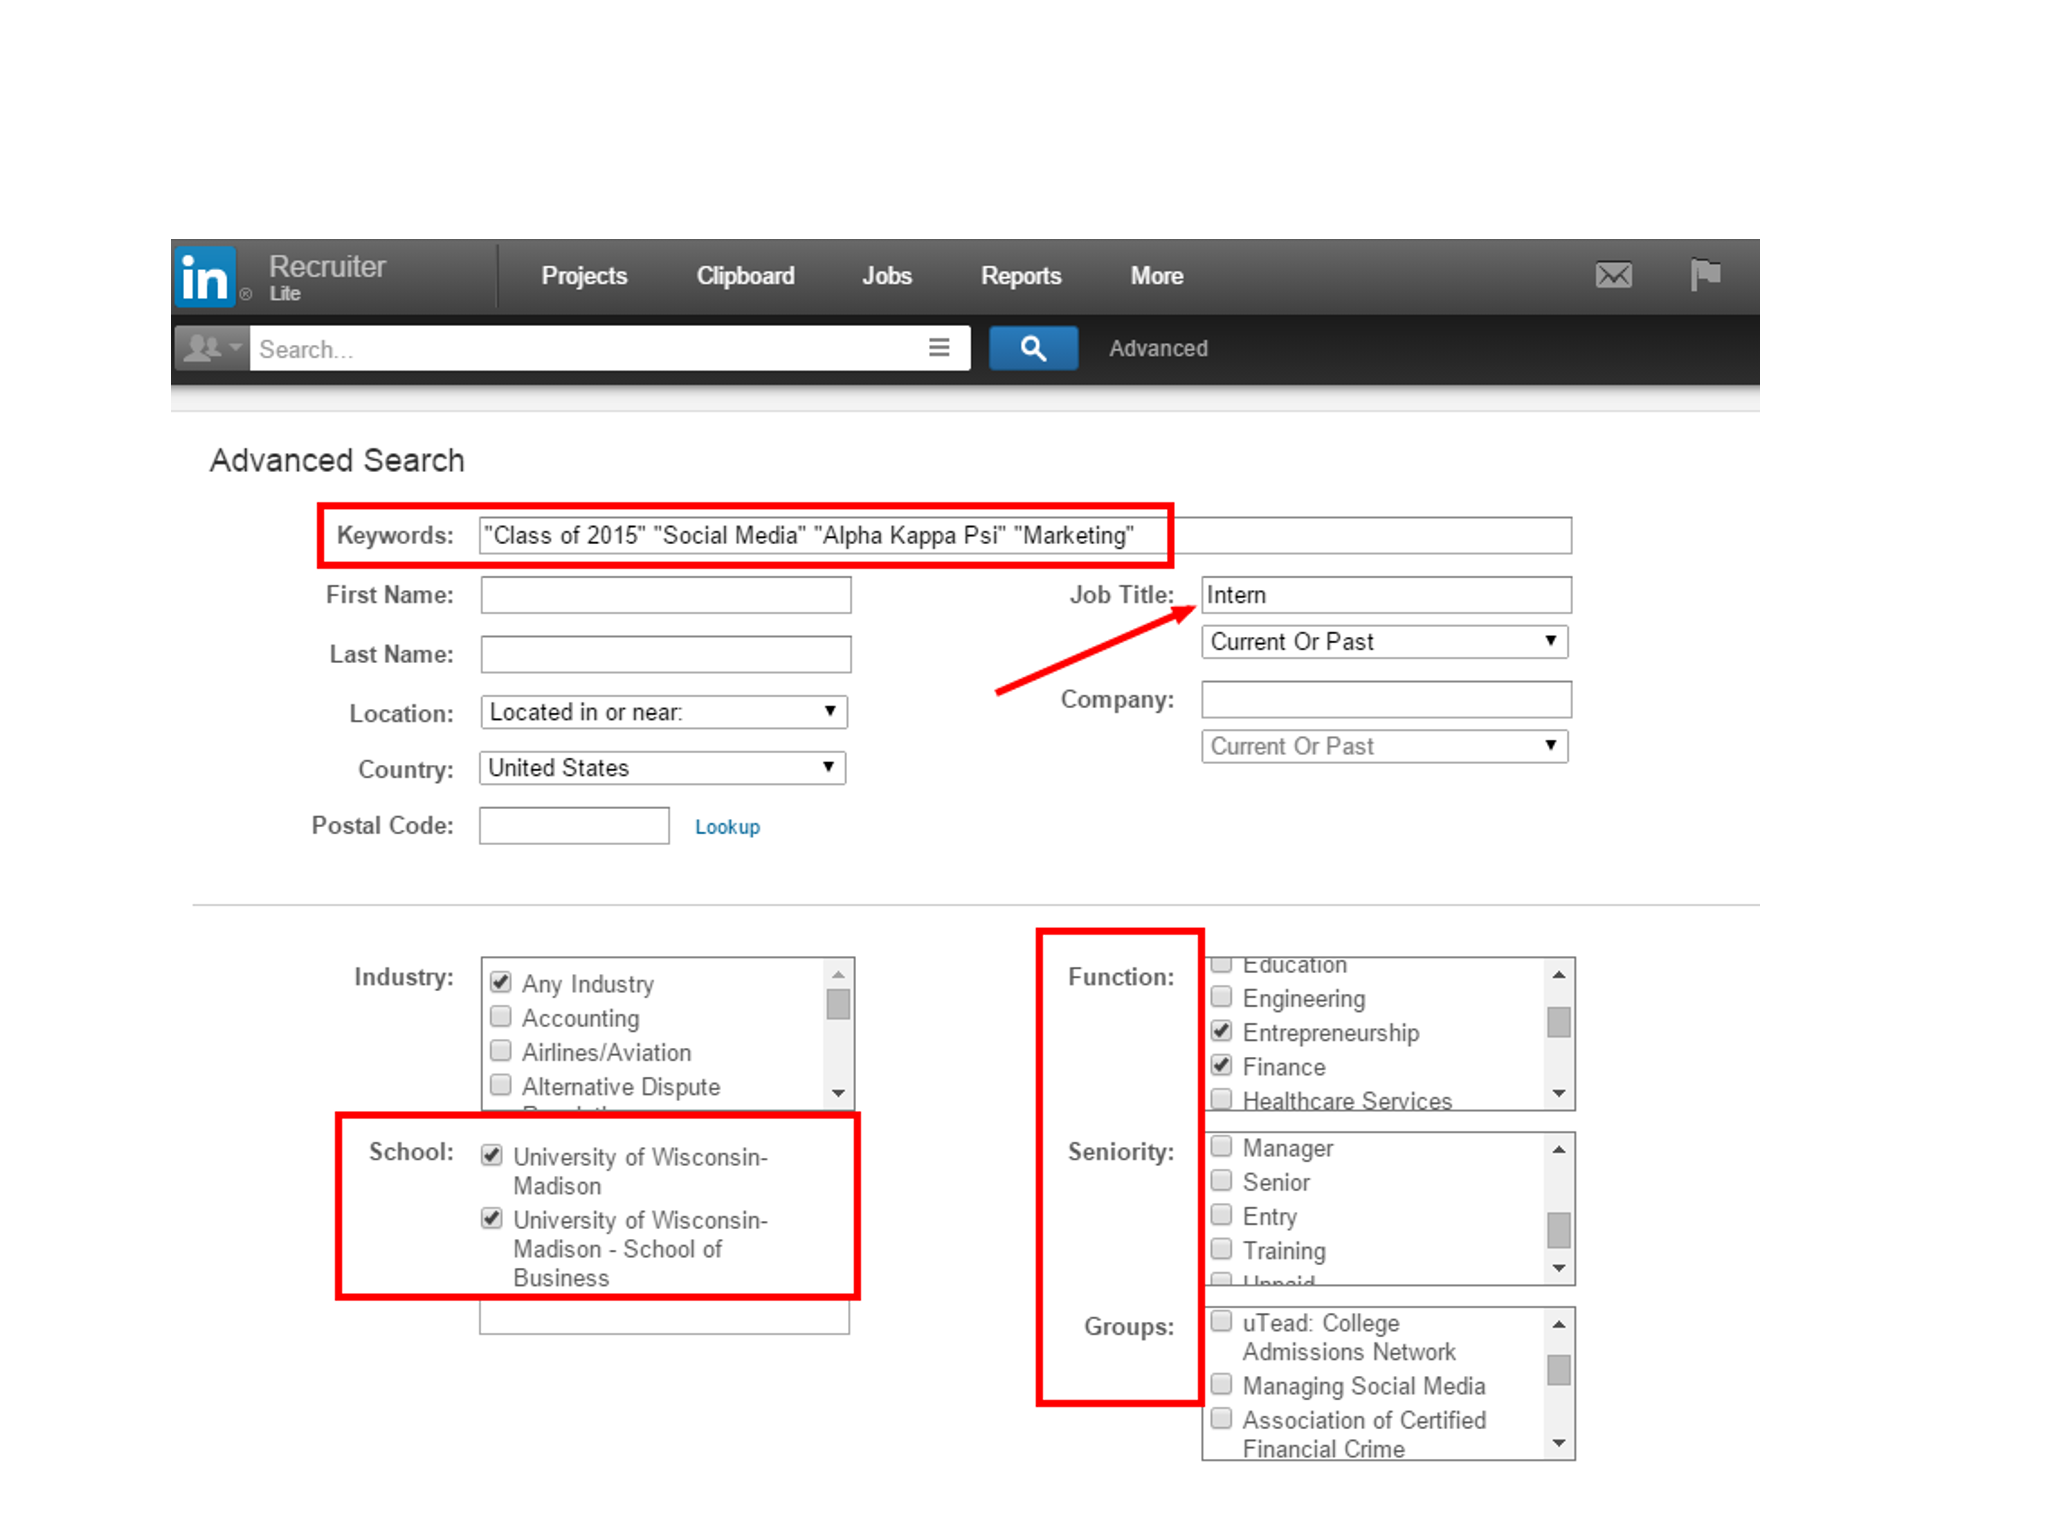2048x1536 pixels.
Task: Open the Country dropdown
Action: tap(663, 768)
